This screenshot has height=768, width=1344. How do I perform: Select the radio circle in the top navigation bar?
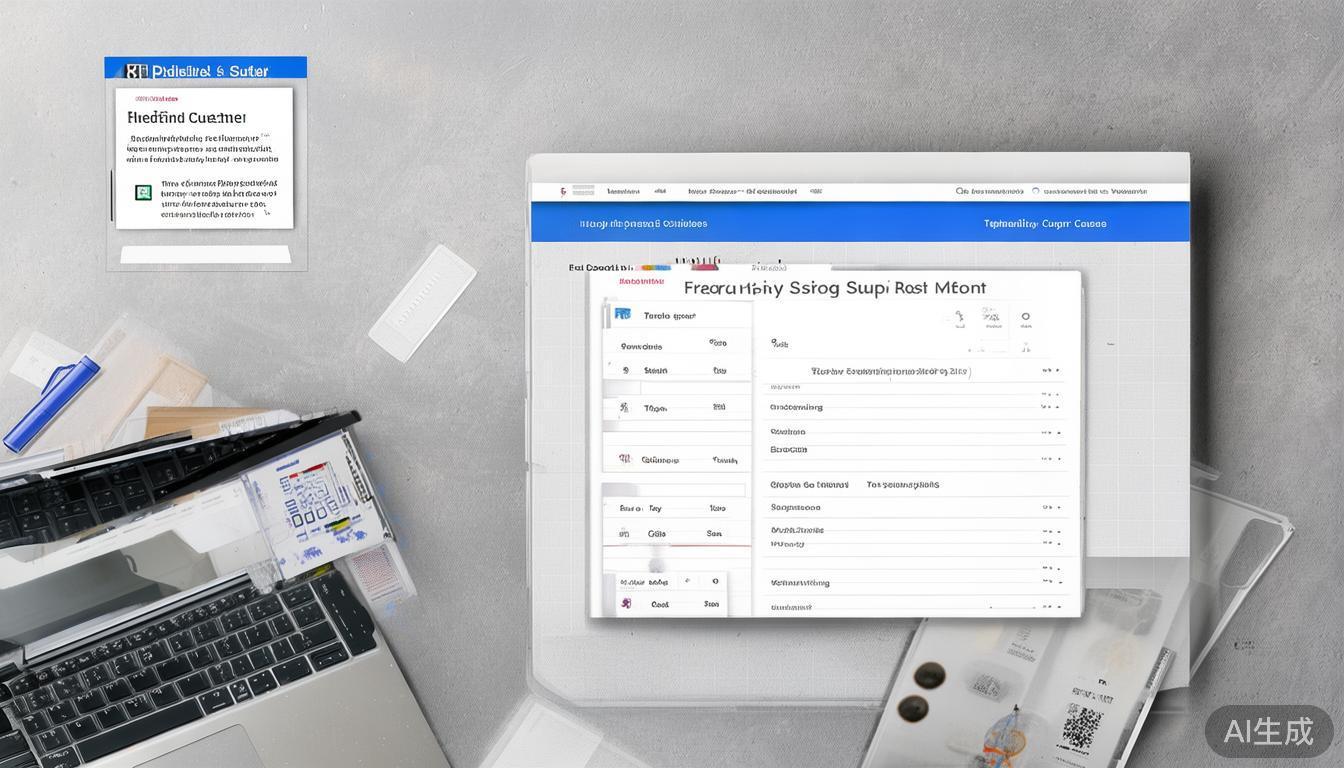click(x=1035, y=191)
